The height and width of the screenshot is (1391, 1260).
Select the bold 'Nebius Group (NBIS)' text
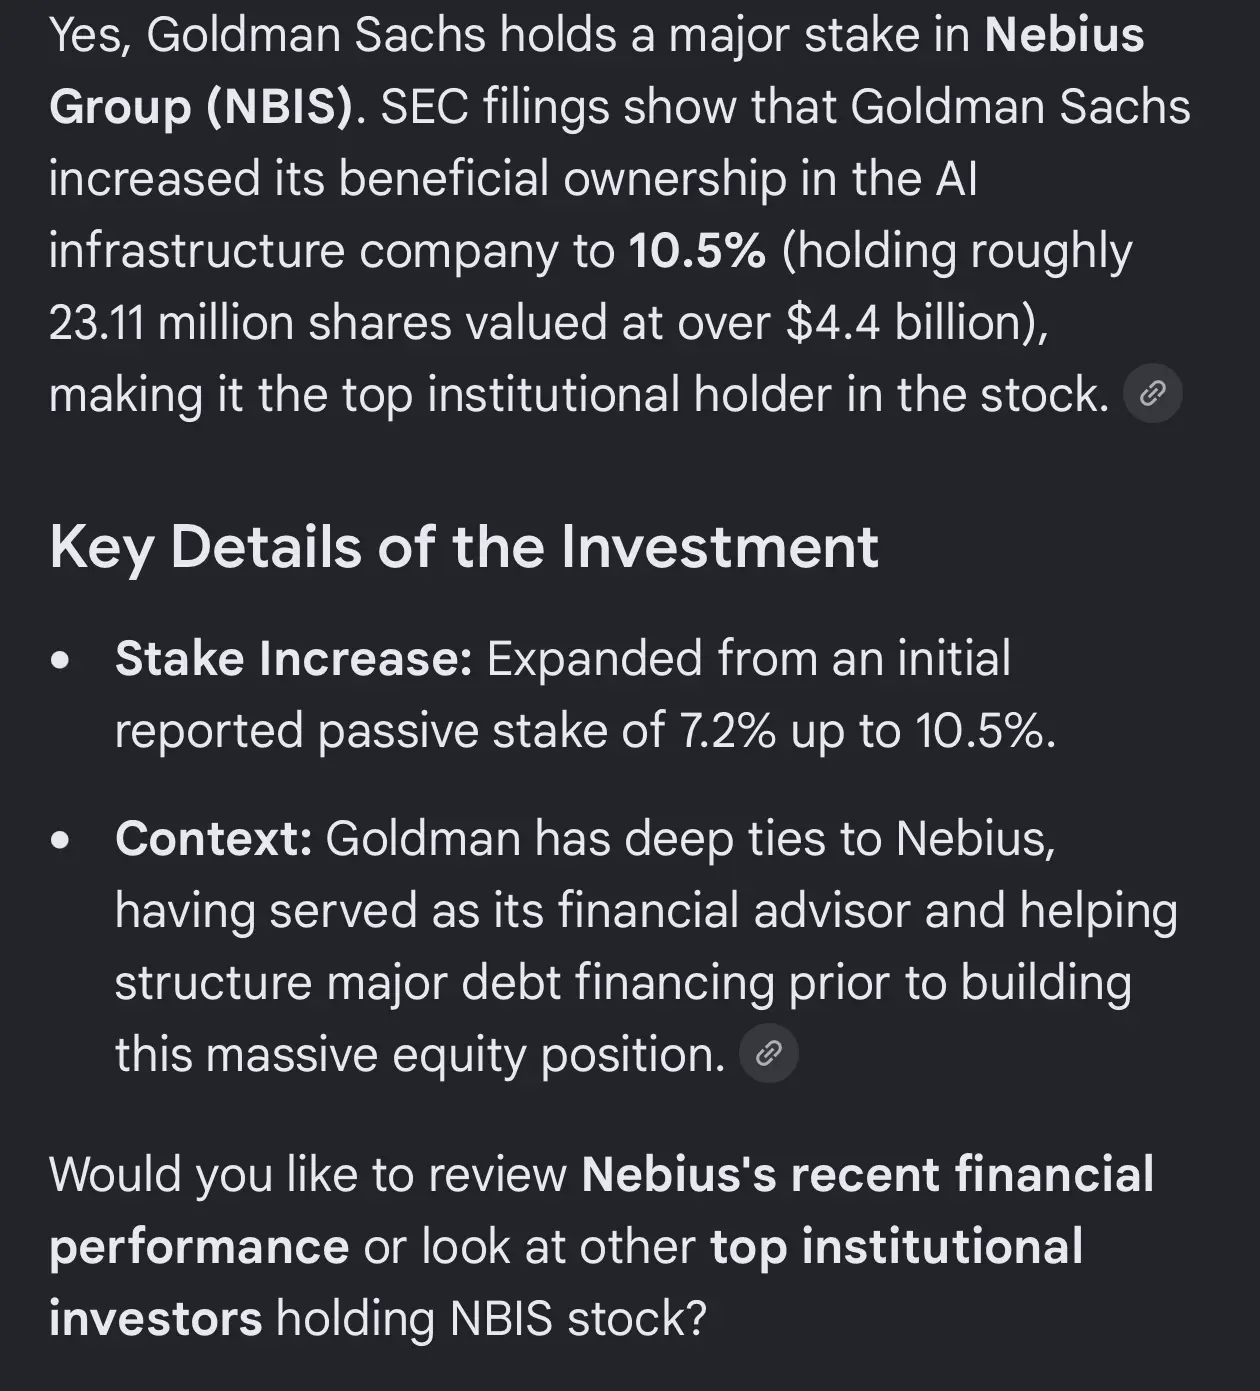pyautogui.click(x=596, y=70)
